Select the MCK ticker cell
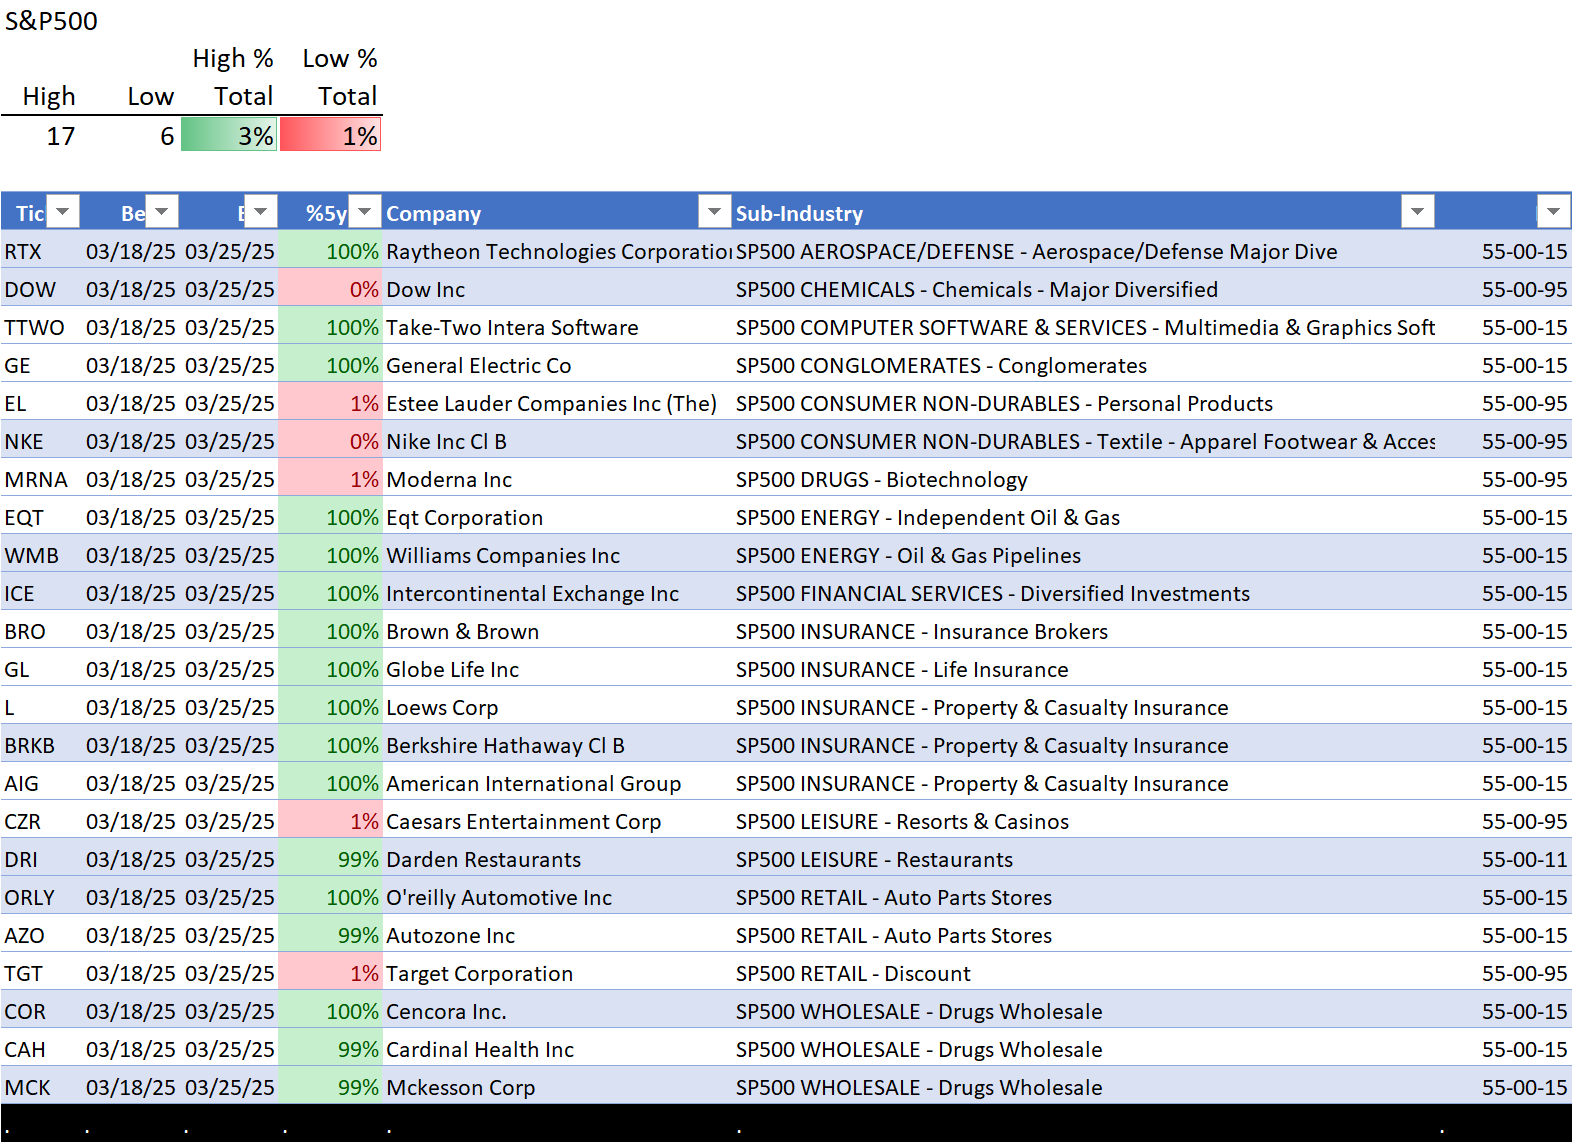Image resolution: width=1572 pixels, height=1142 pixels. tap(41, 1087)
